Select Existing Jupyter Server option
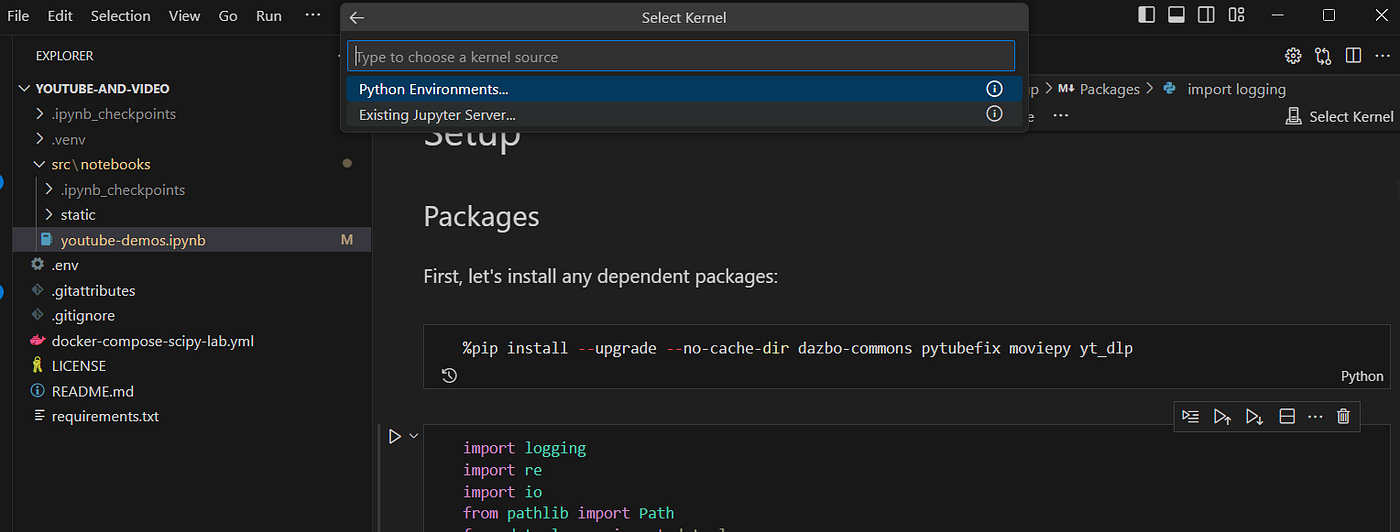This screenshot has width=1400, height=532. point(437,115)
